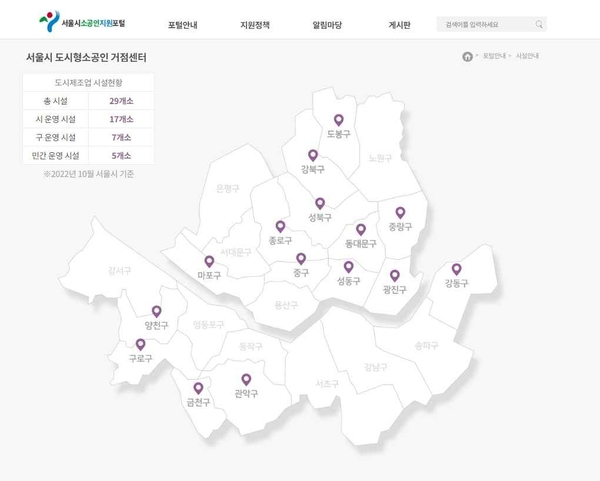
Task: Click the map pin above 도봉구
Action: click(x=338, y=121)
